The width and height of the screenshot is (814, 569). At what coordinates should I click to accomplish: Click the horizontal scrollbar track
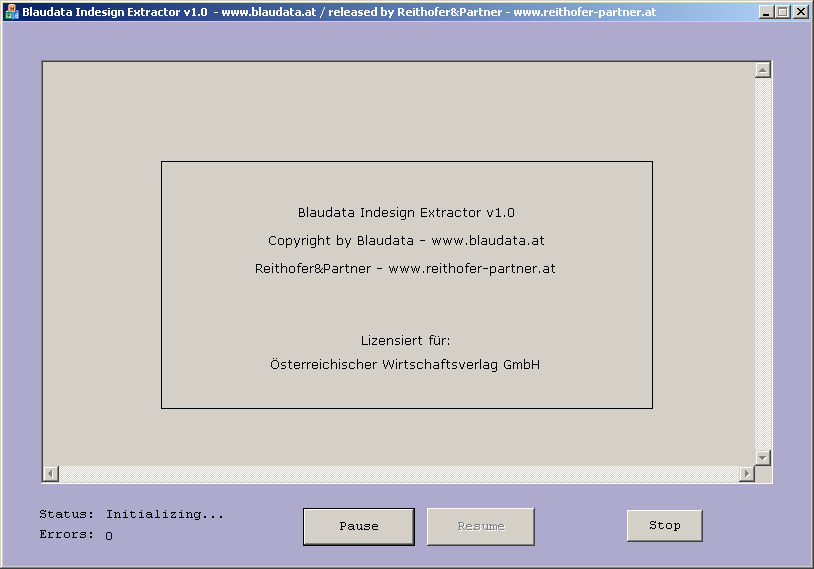pyautogui.click(x=399, y=473)
